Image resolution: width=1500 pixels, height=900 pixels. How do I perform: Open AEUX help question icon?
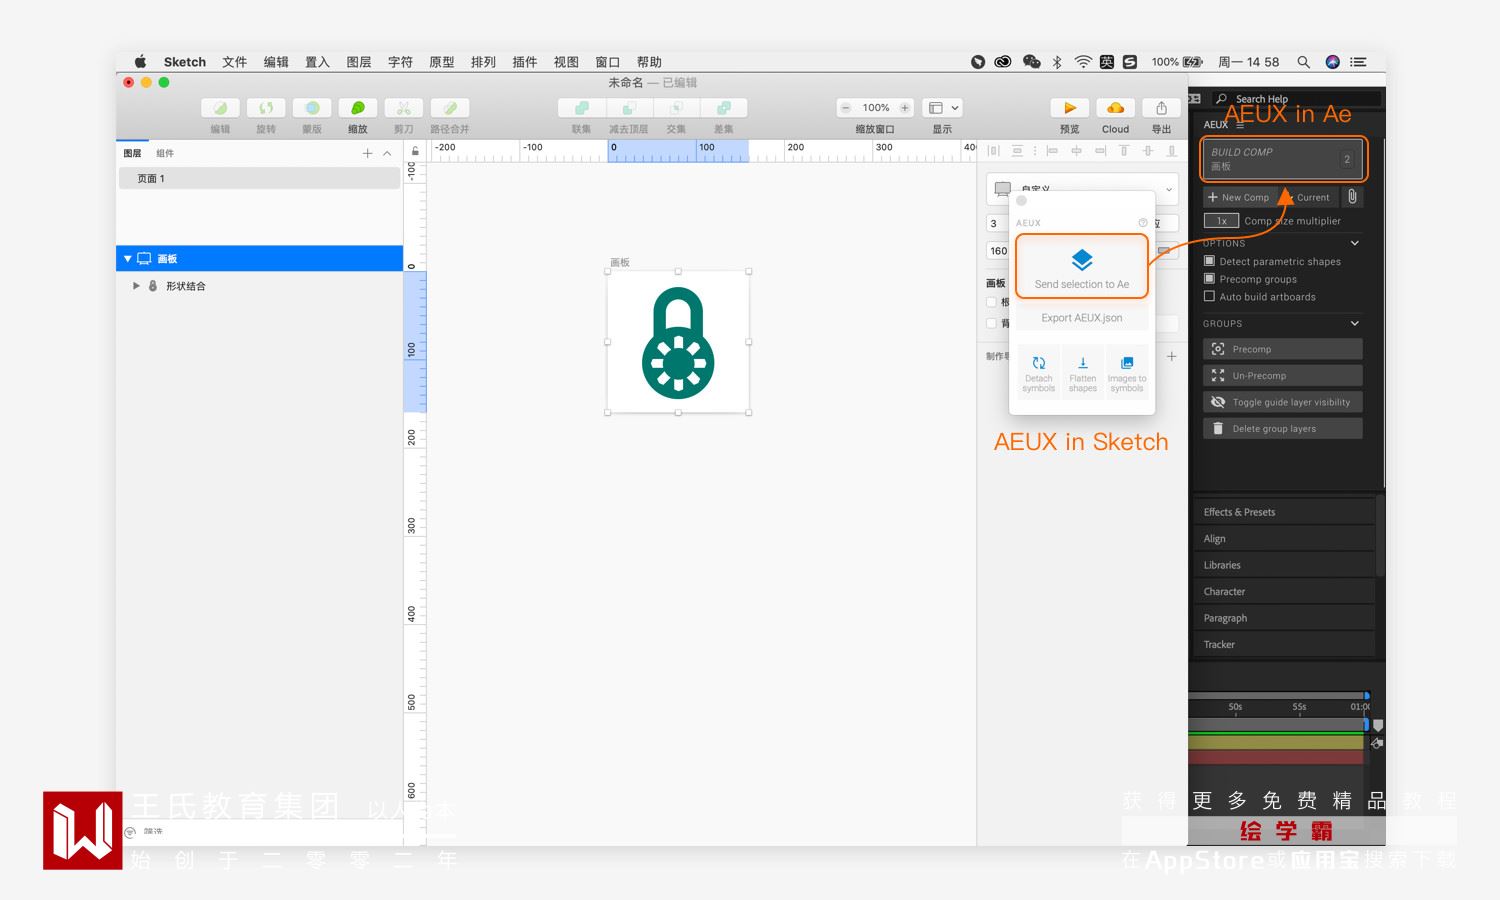(1143, 223)
